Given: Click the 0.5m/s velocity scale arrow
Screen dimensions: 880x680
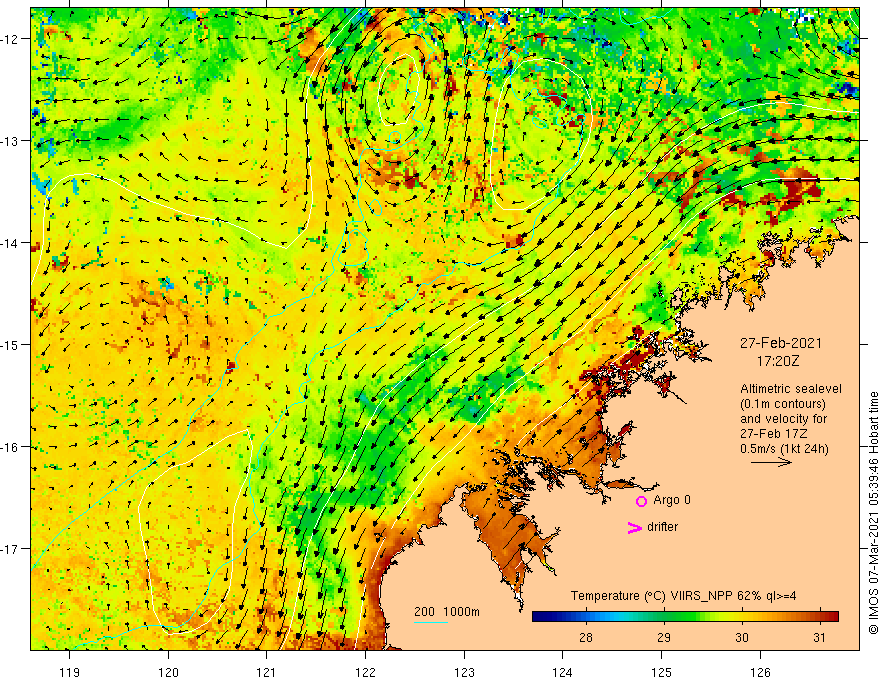Looking at the screenshot, I should pos(771,462).
